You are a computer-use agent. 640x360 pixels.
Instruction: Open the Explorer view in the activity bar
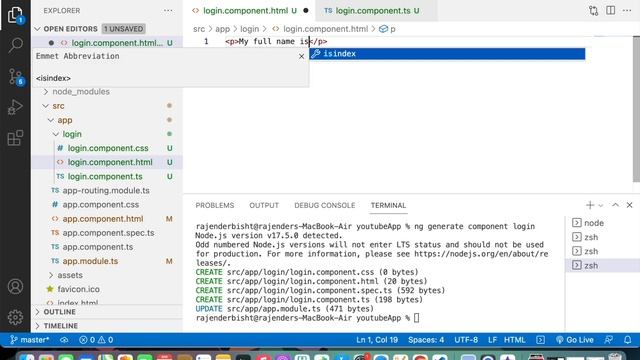pyautogui.click(x=15, y=15)
